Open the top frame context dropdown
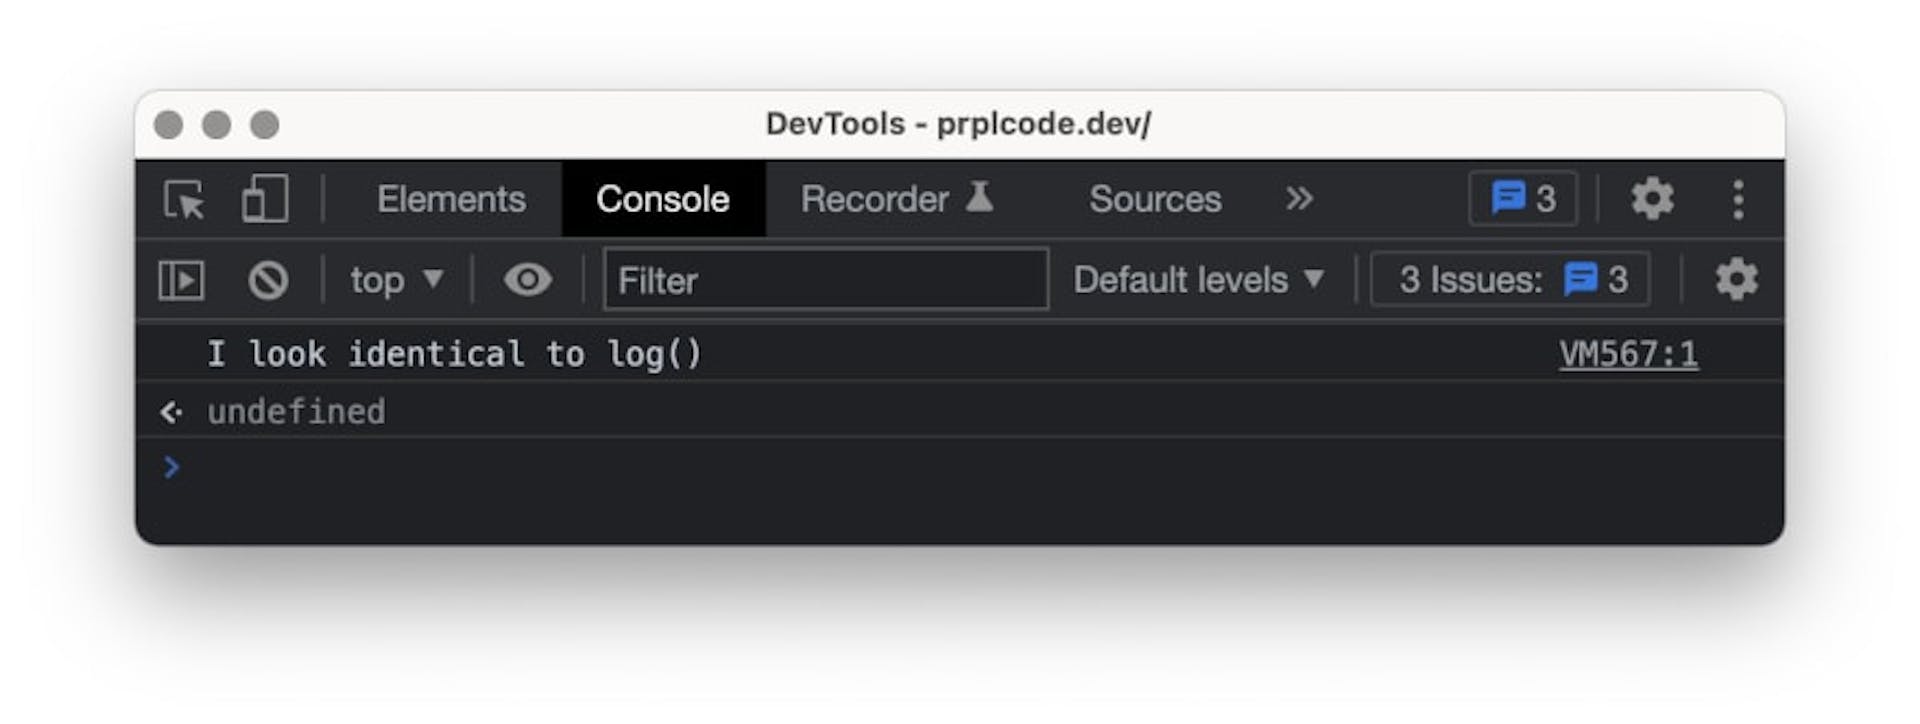 (x=394, y=281)
